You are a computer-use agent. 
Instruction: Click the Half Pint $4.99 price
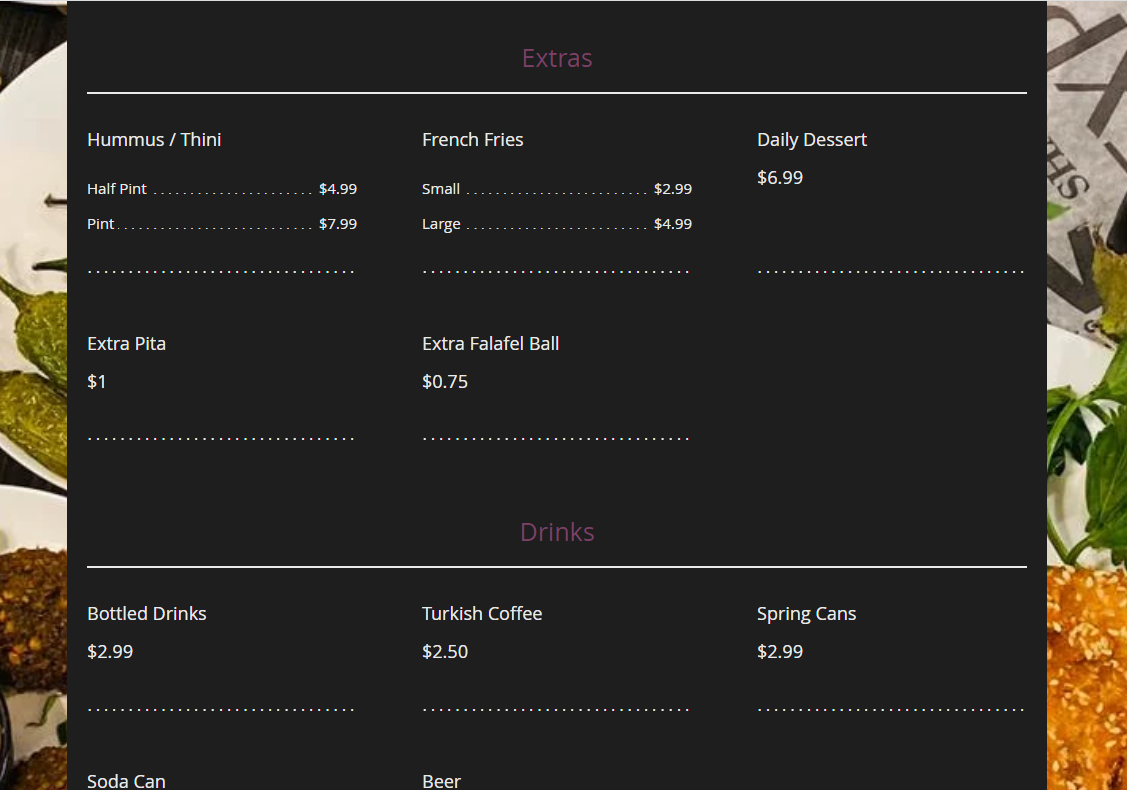tap(337, 189)
